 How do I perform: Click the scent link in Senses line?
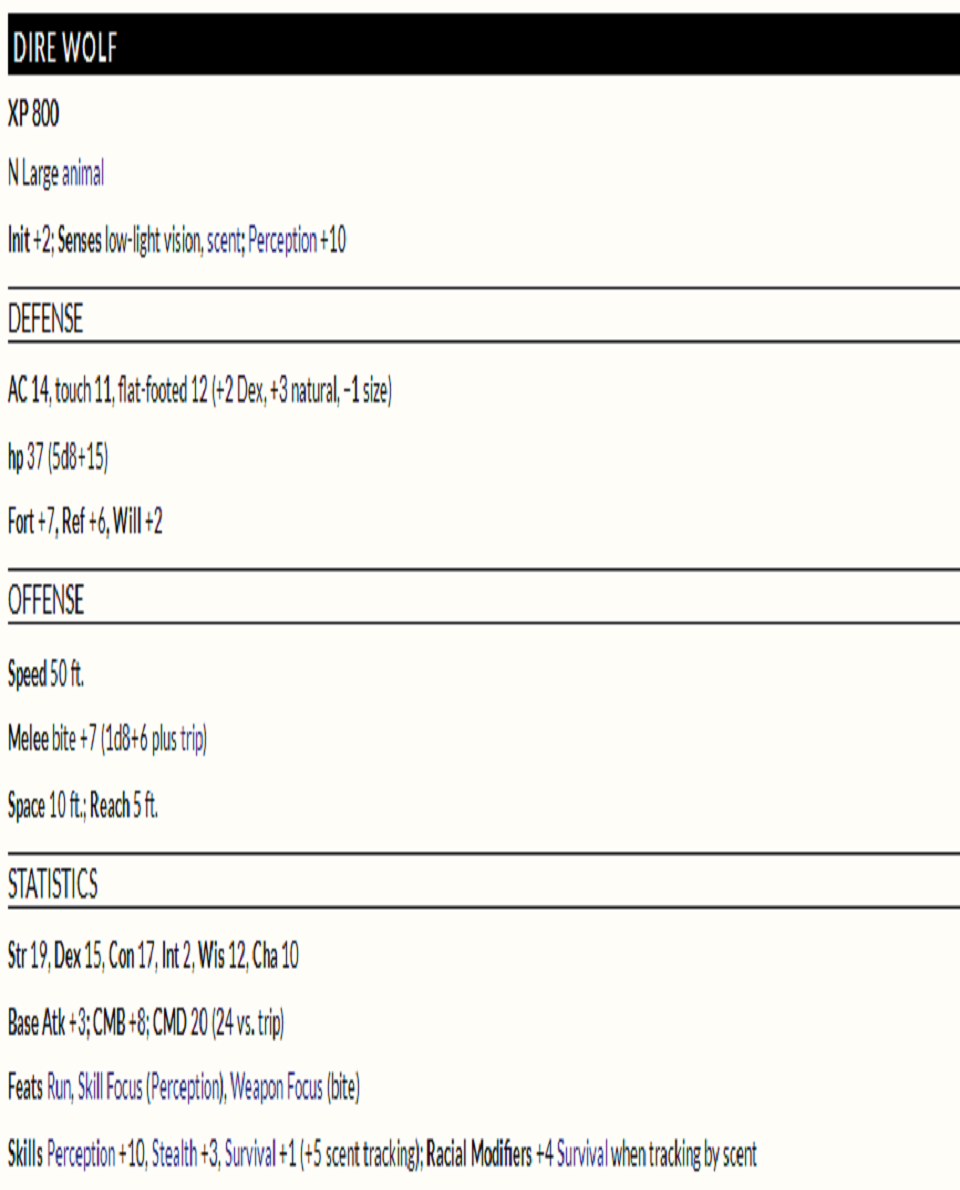(x=223, y=242)
